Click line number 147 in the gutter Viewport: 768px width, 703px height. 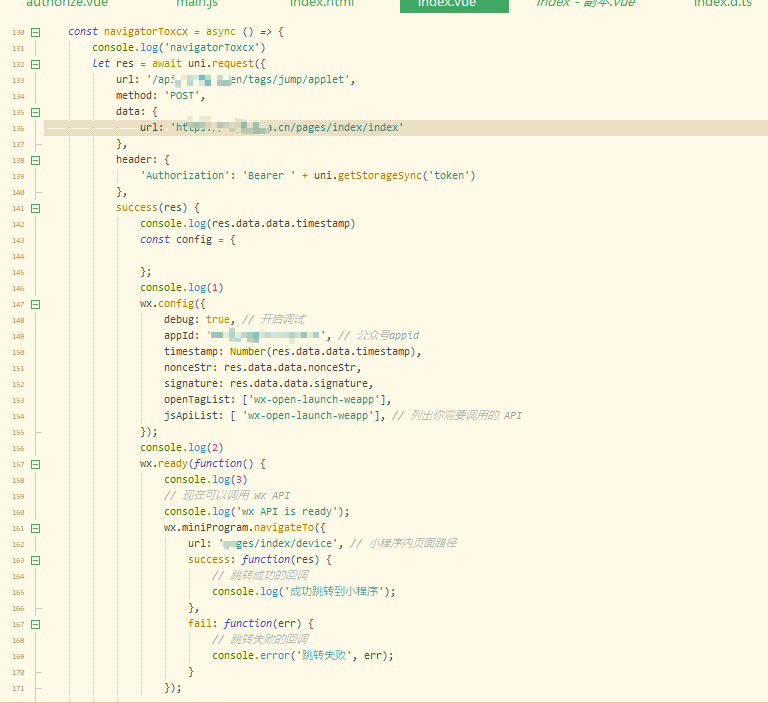tap(18, 304)
